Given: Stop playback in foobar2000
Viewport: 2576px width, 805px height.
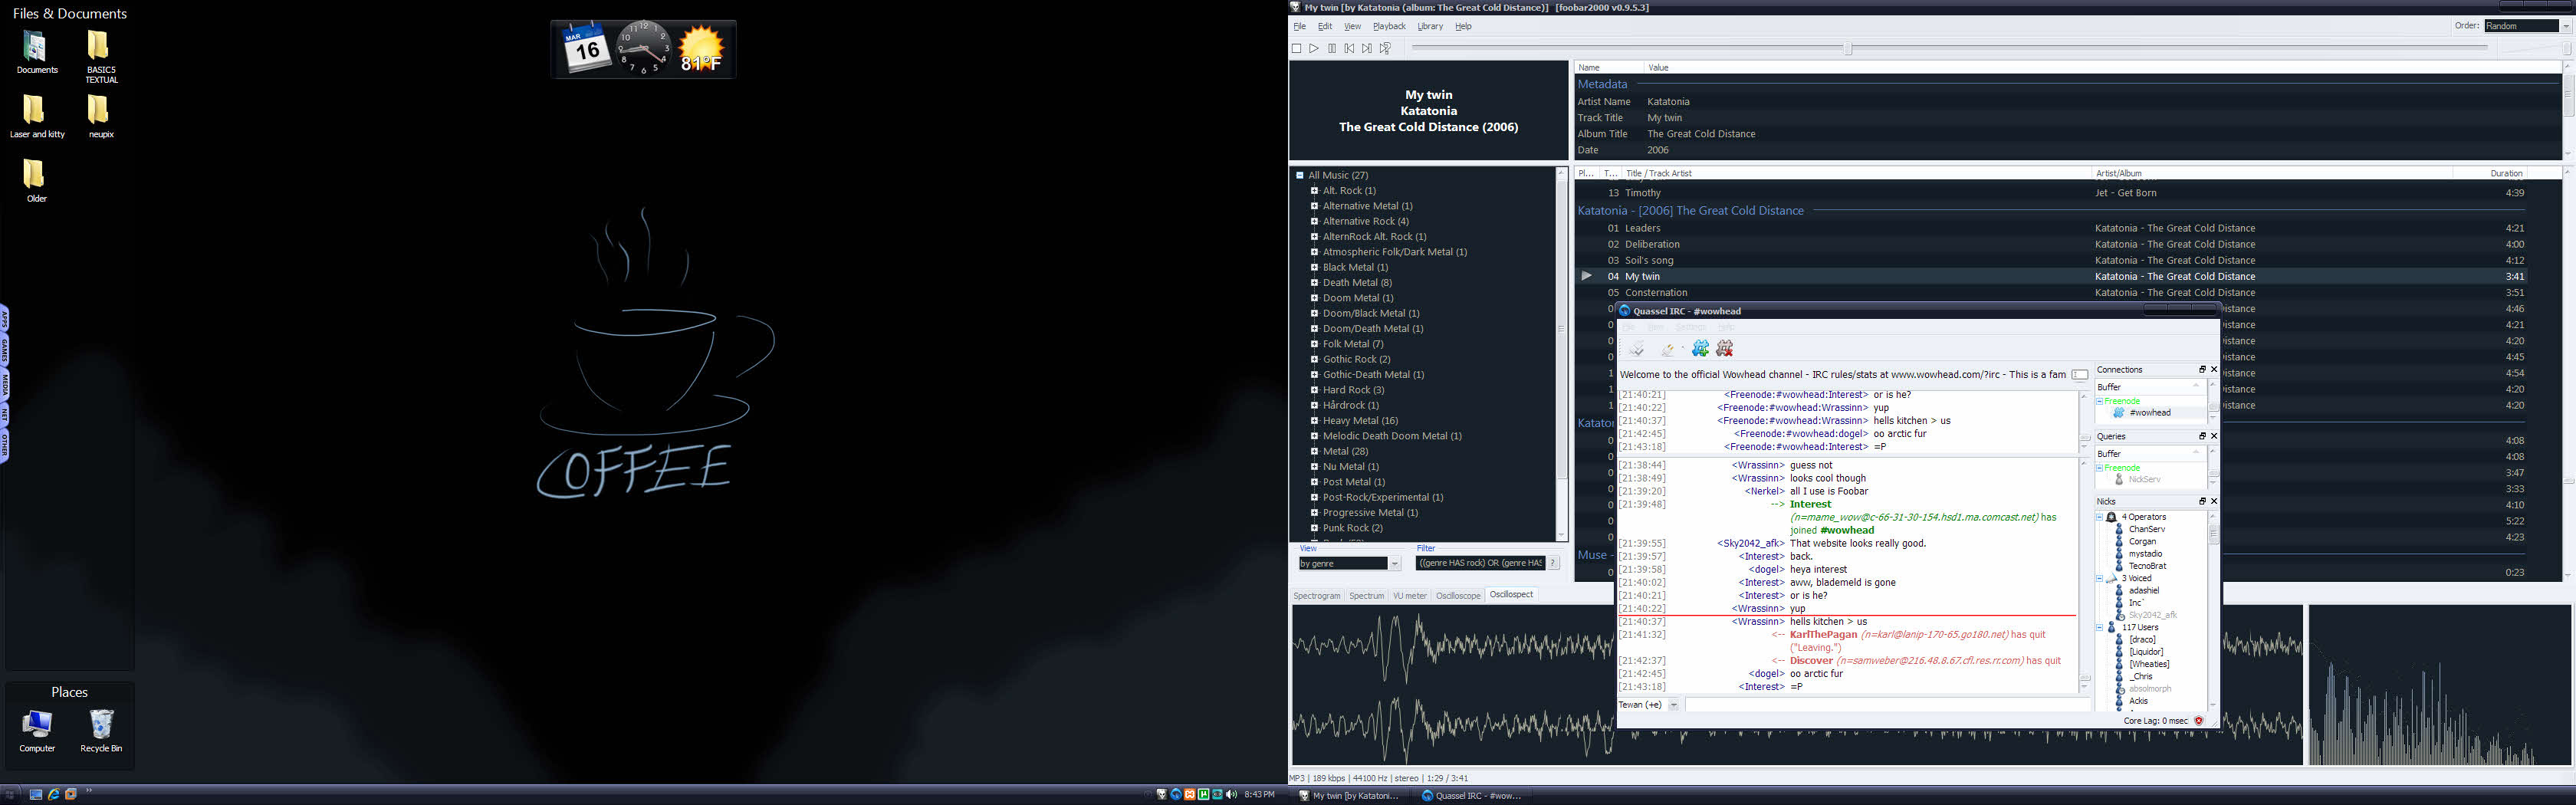Looking at the screenshot, I should coord(1296,48).
